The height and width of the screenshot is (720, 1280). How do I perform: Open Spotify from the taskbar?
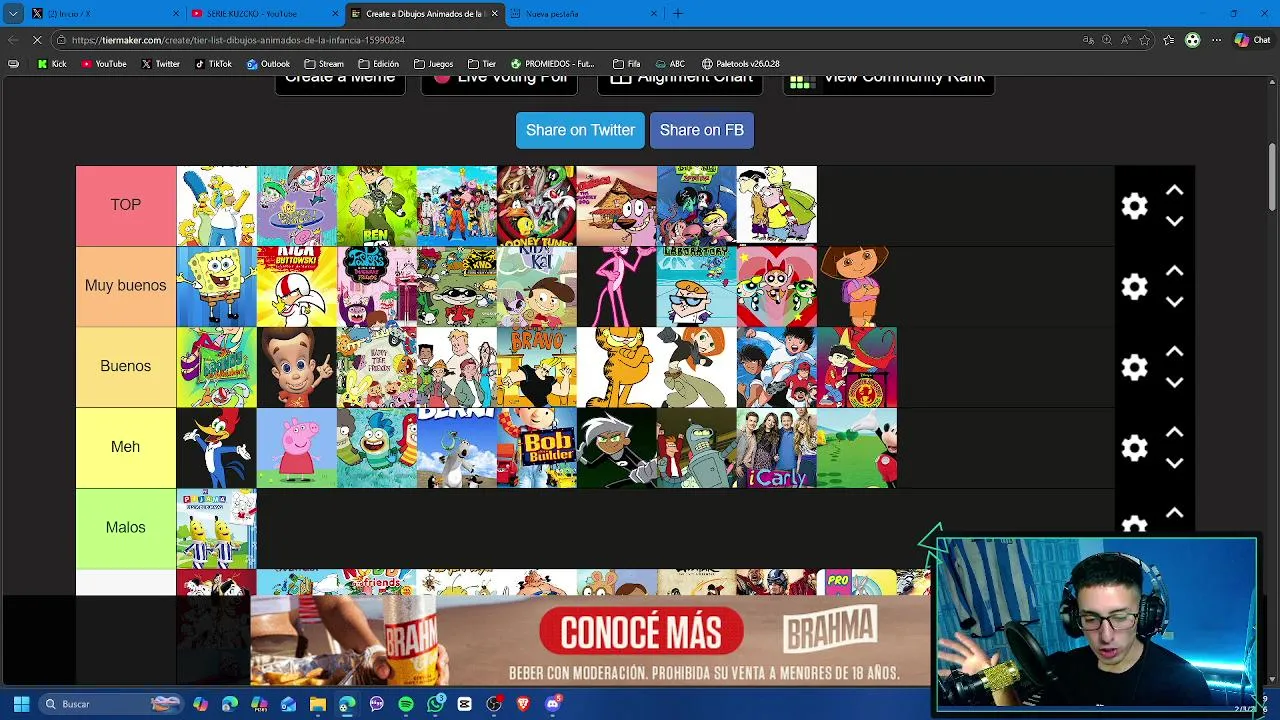(x=406, y=704)
